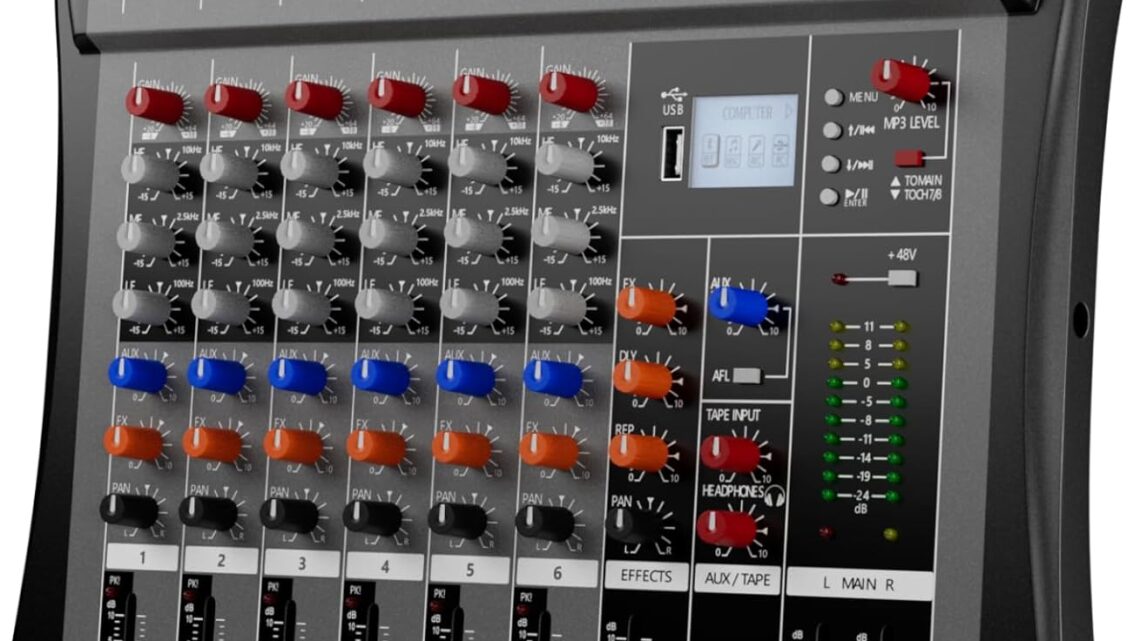The image size is (1140, 641).
Task: Click the channel 5 MF knob
Action: (x=474, y=233)
